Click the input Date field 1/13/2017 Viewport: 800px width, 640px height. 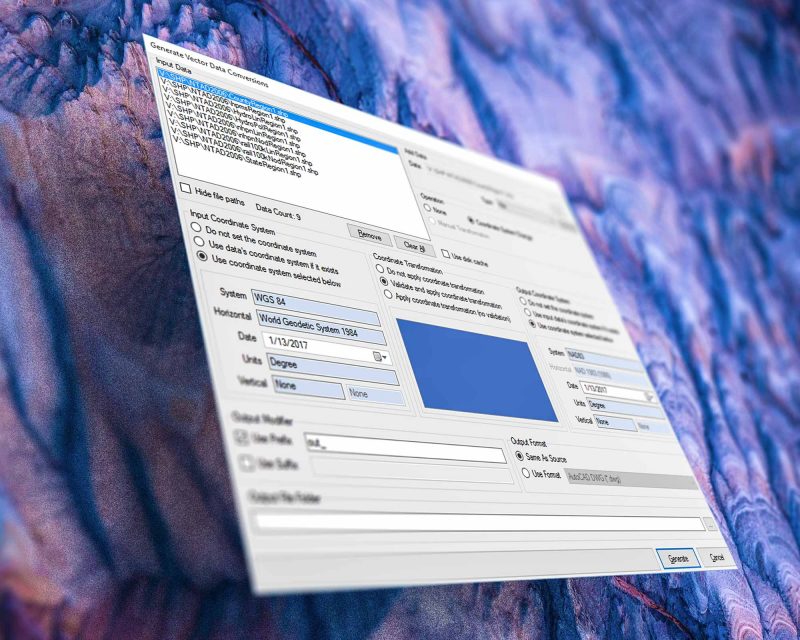click(x=327, y=350)
